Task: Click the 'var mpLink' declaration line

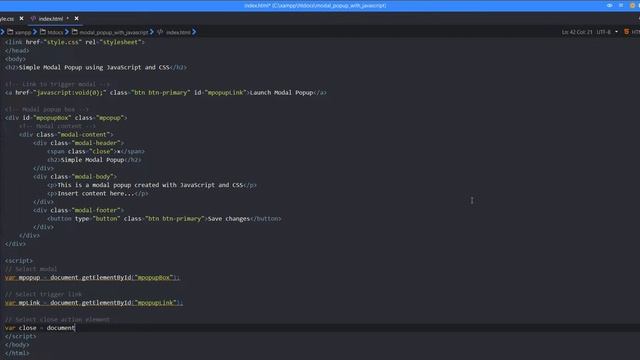Action: point(94,303)
